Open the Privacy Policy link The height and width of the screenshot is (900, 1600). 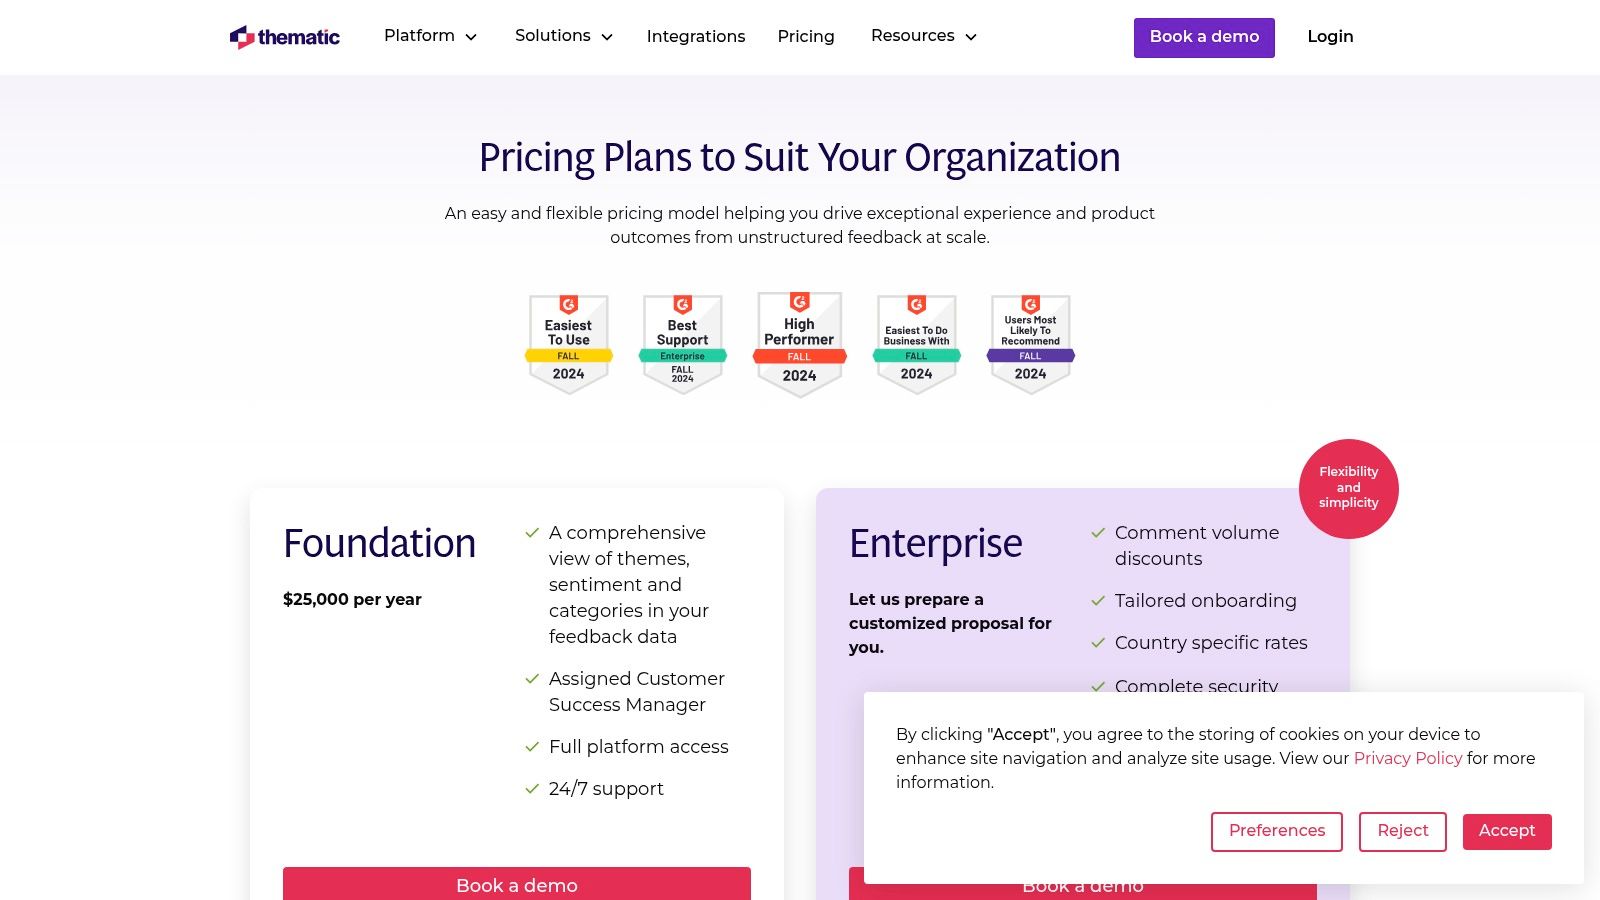(x=1407, y=758)
